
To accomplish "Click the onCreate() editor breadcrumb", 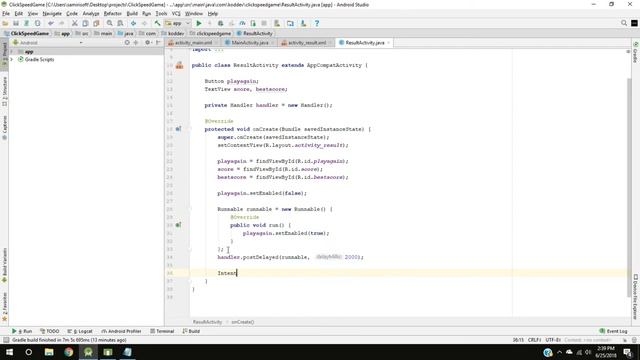I will (243, 322).
